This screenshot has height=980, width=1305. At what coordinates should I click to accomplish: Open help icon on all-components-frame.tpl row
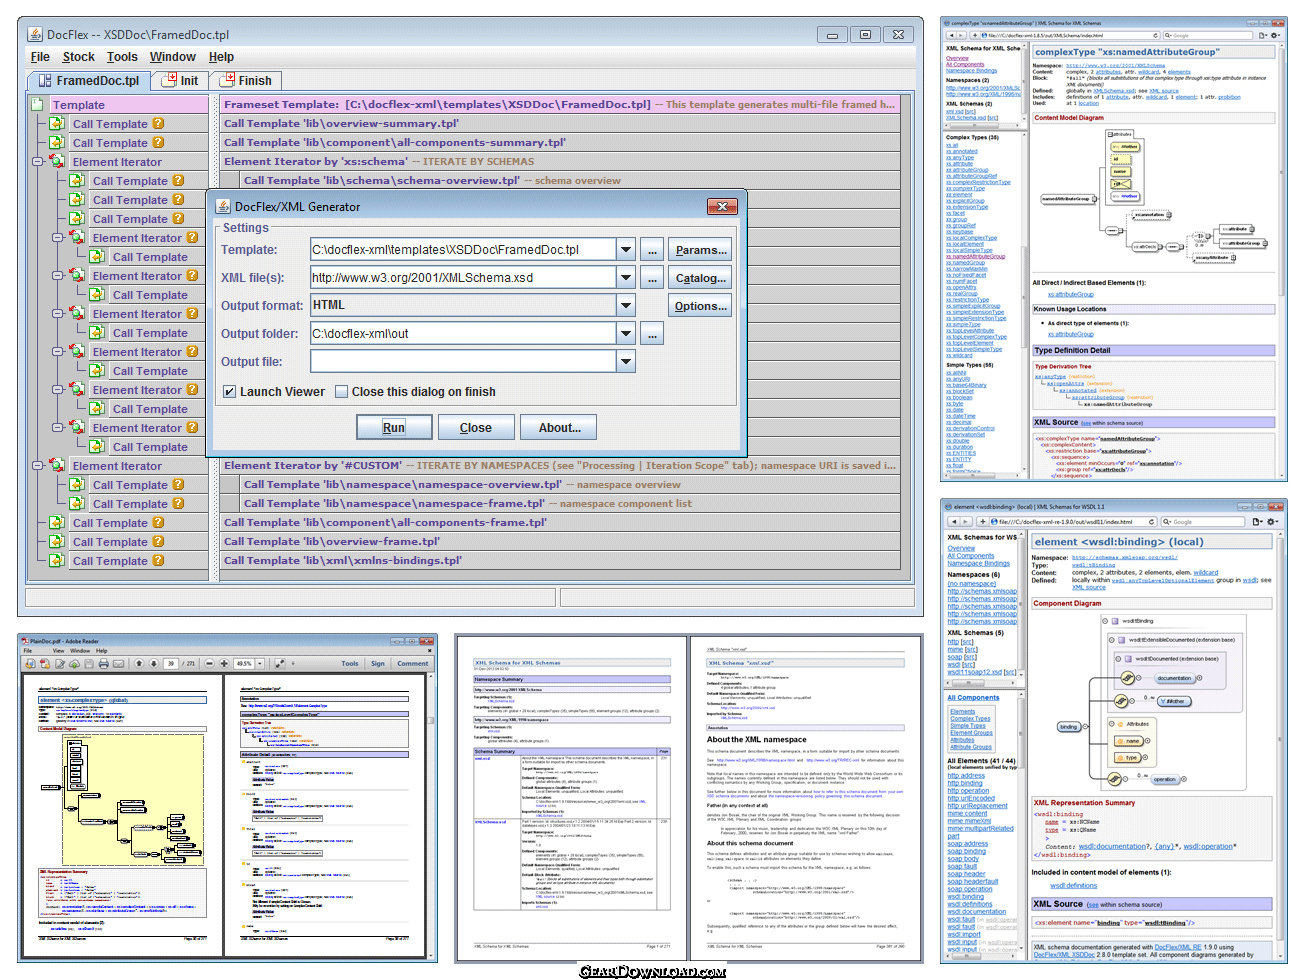(x=158, y=522)
